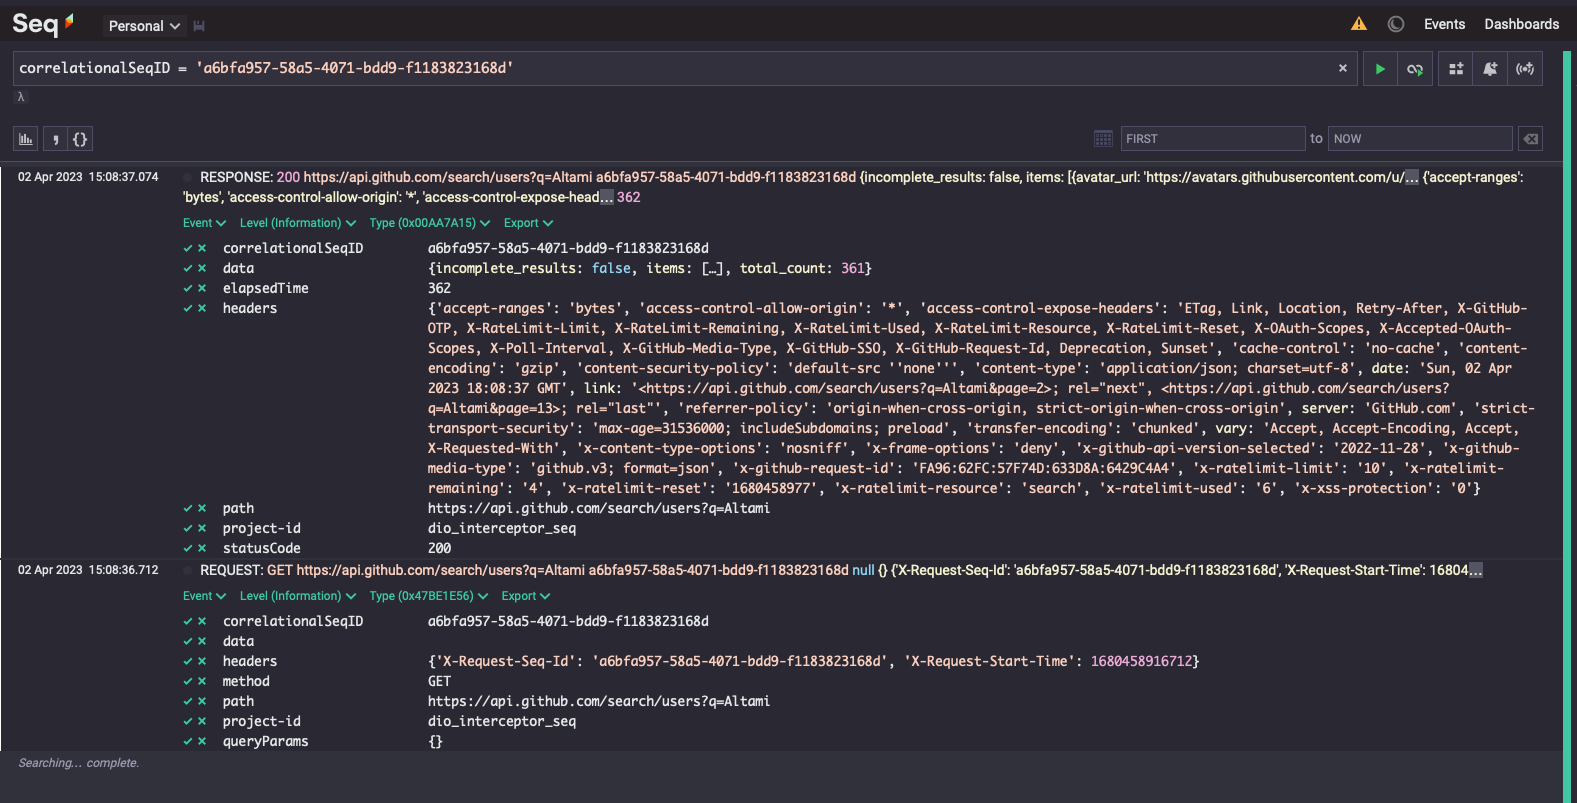Open Level (Information) dropdown in the REQUEST event
The width and height of the screenshot is (1577, 803).
(x=298, y=596)
